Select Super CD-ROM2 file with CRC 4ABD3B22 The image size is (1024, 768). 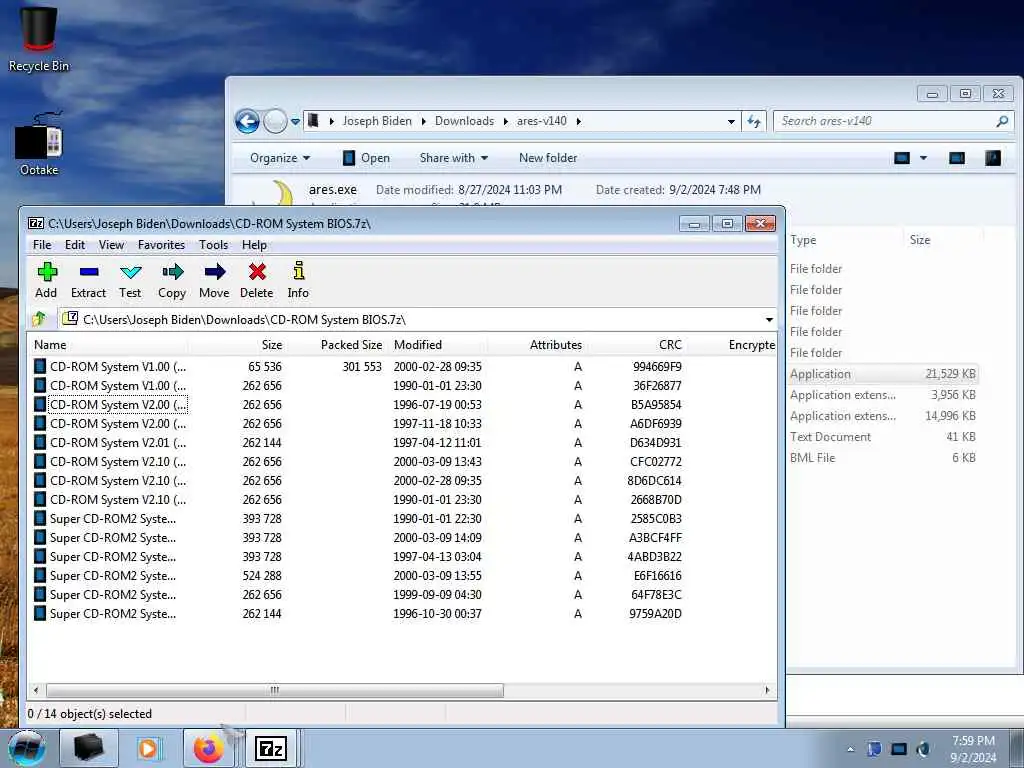click(112, 556)
